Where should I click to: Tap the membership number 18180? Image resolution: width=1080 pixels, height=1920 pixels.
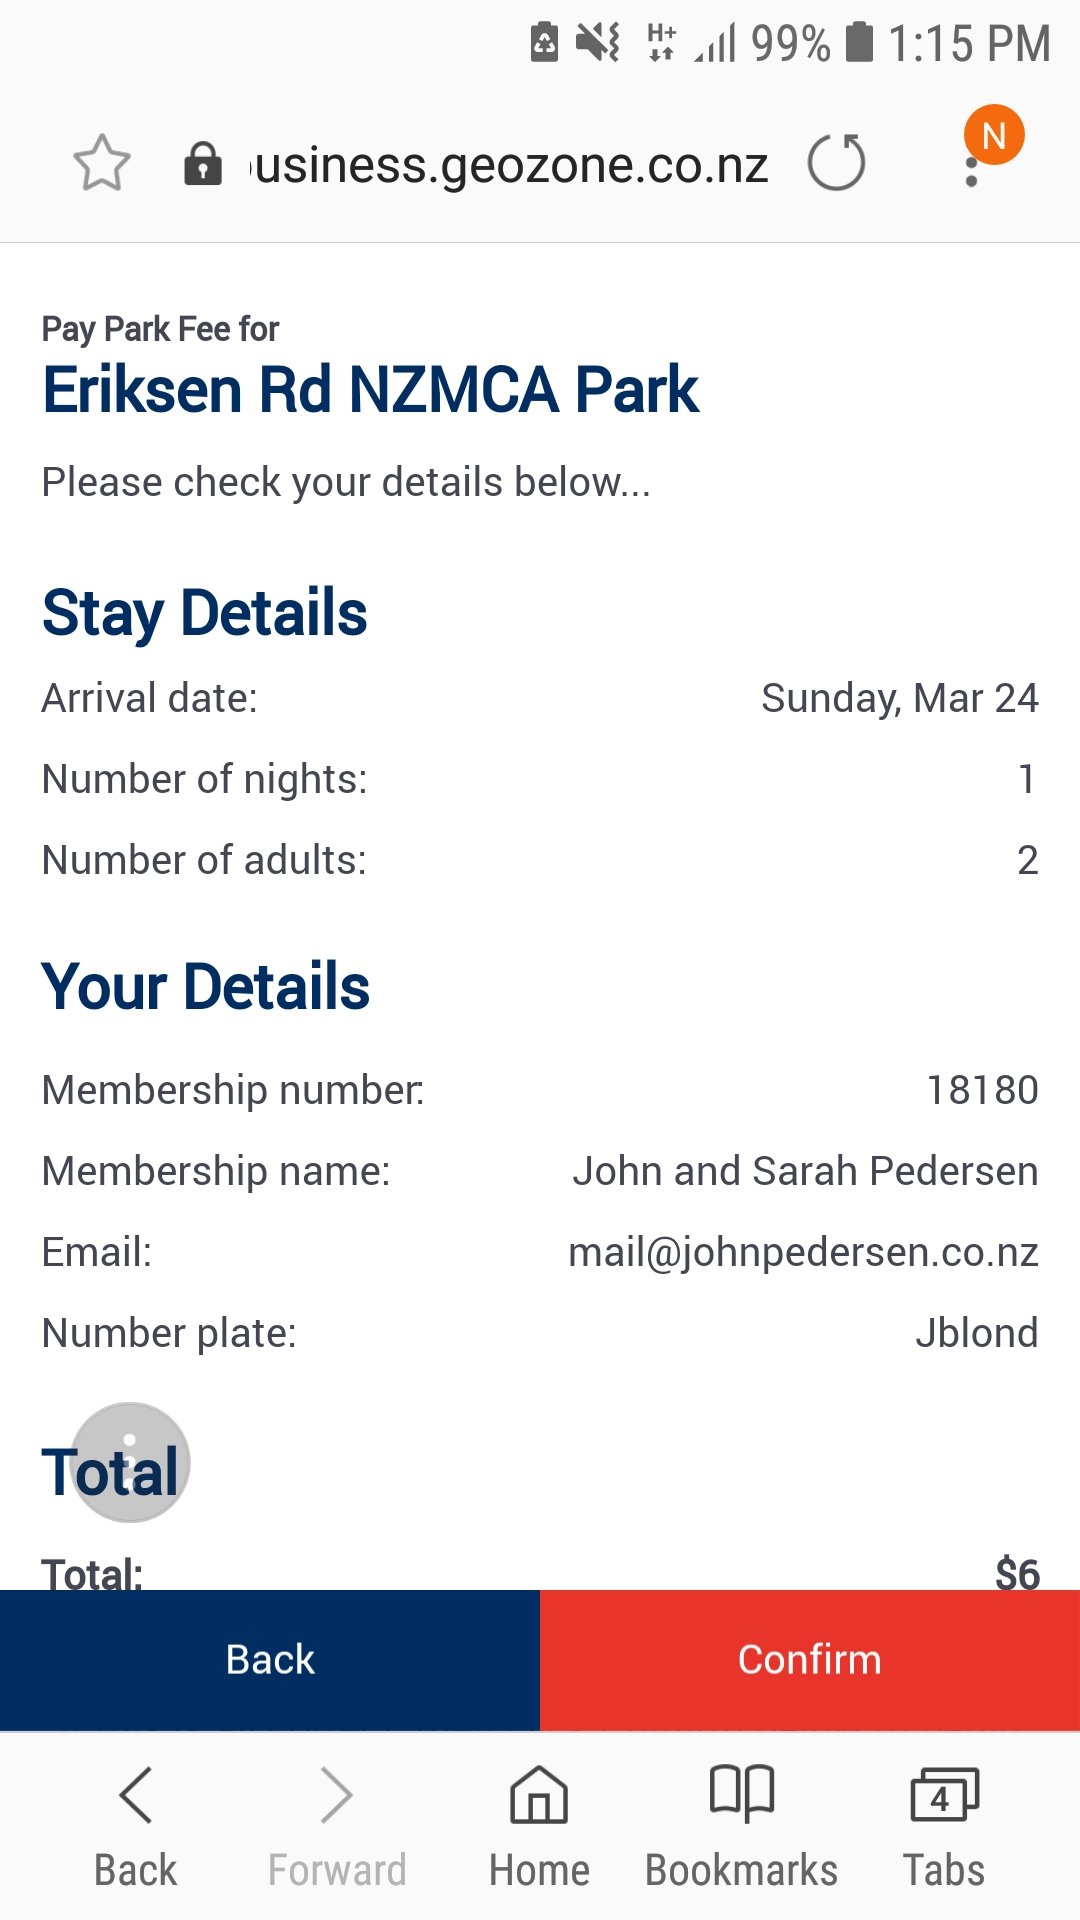click(982, 1090)
